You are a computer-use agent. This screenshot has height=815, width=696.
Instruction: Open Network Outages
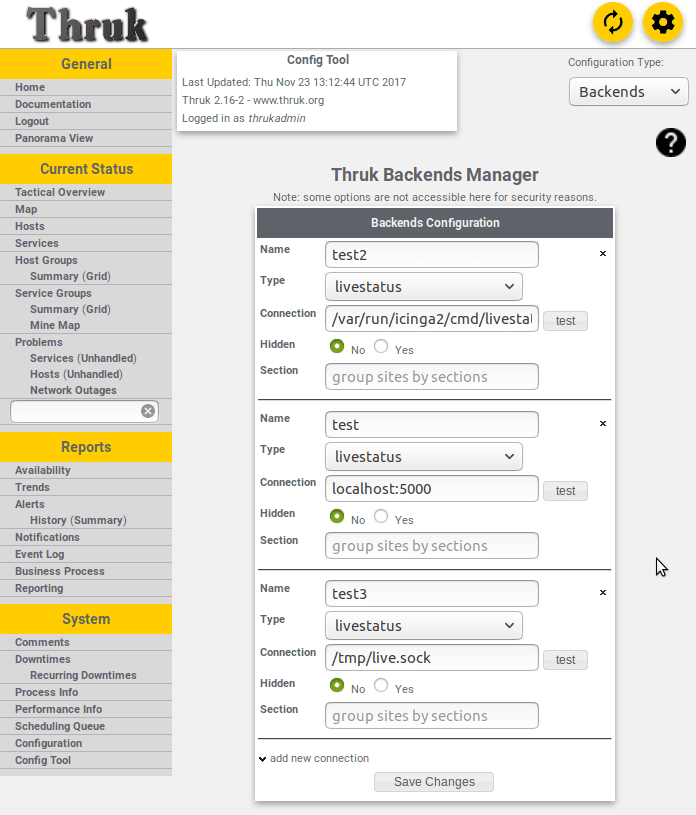tap(73, 390)
